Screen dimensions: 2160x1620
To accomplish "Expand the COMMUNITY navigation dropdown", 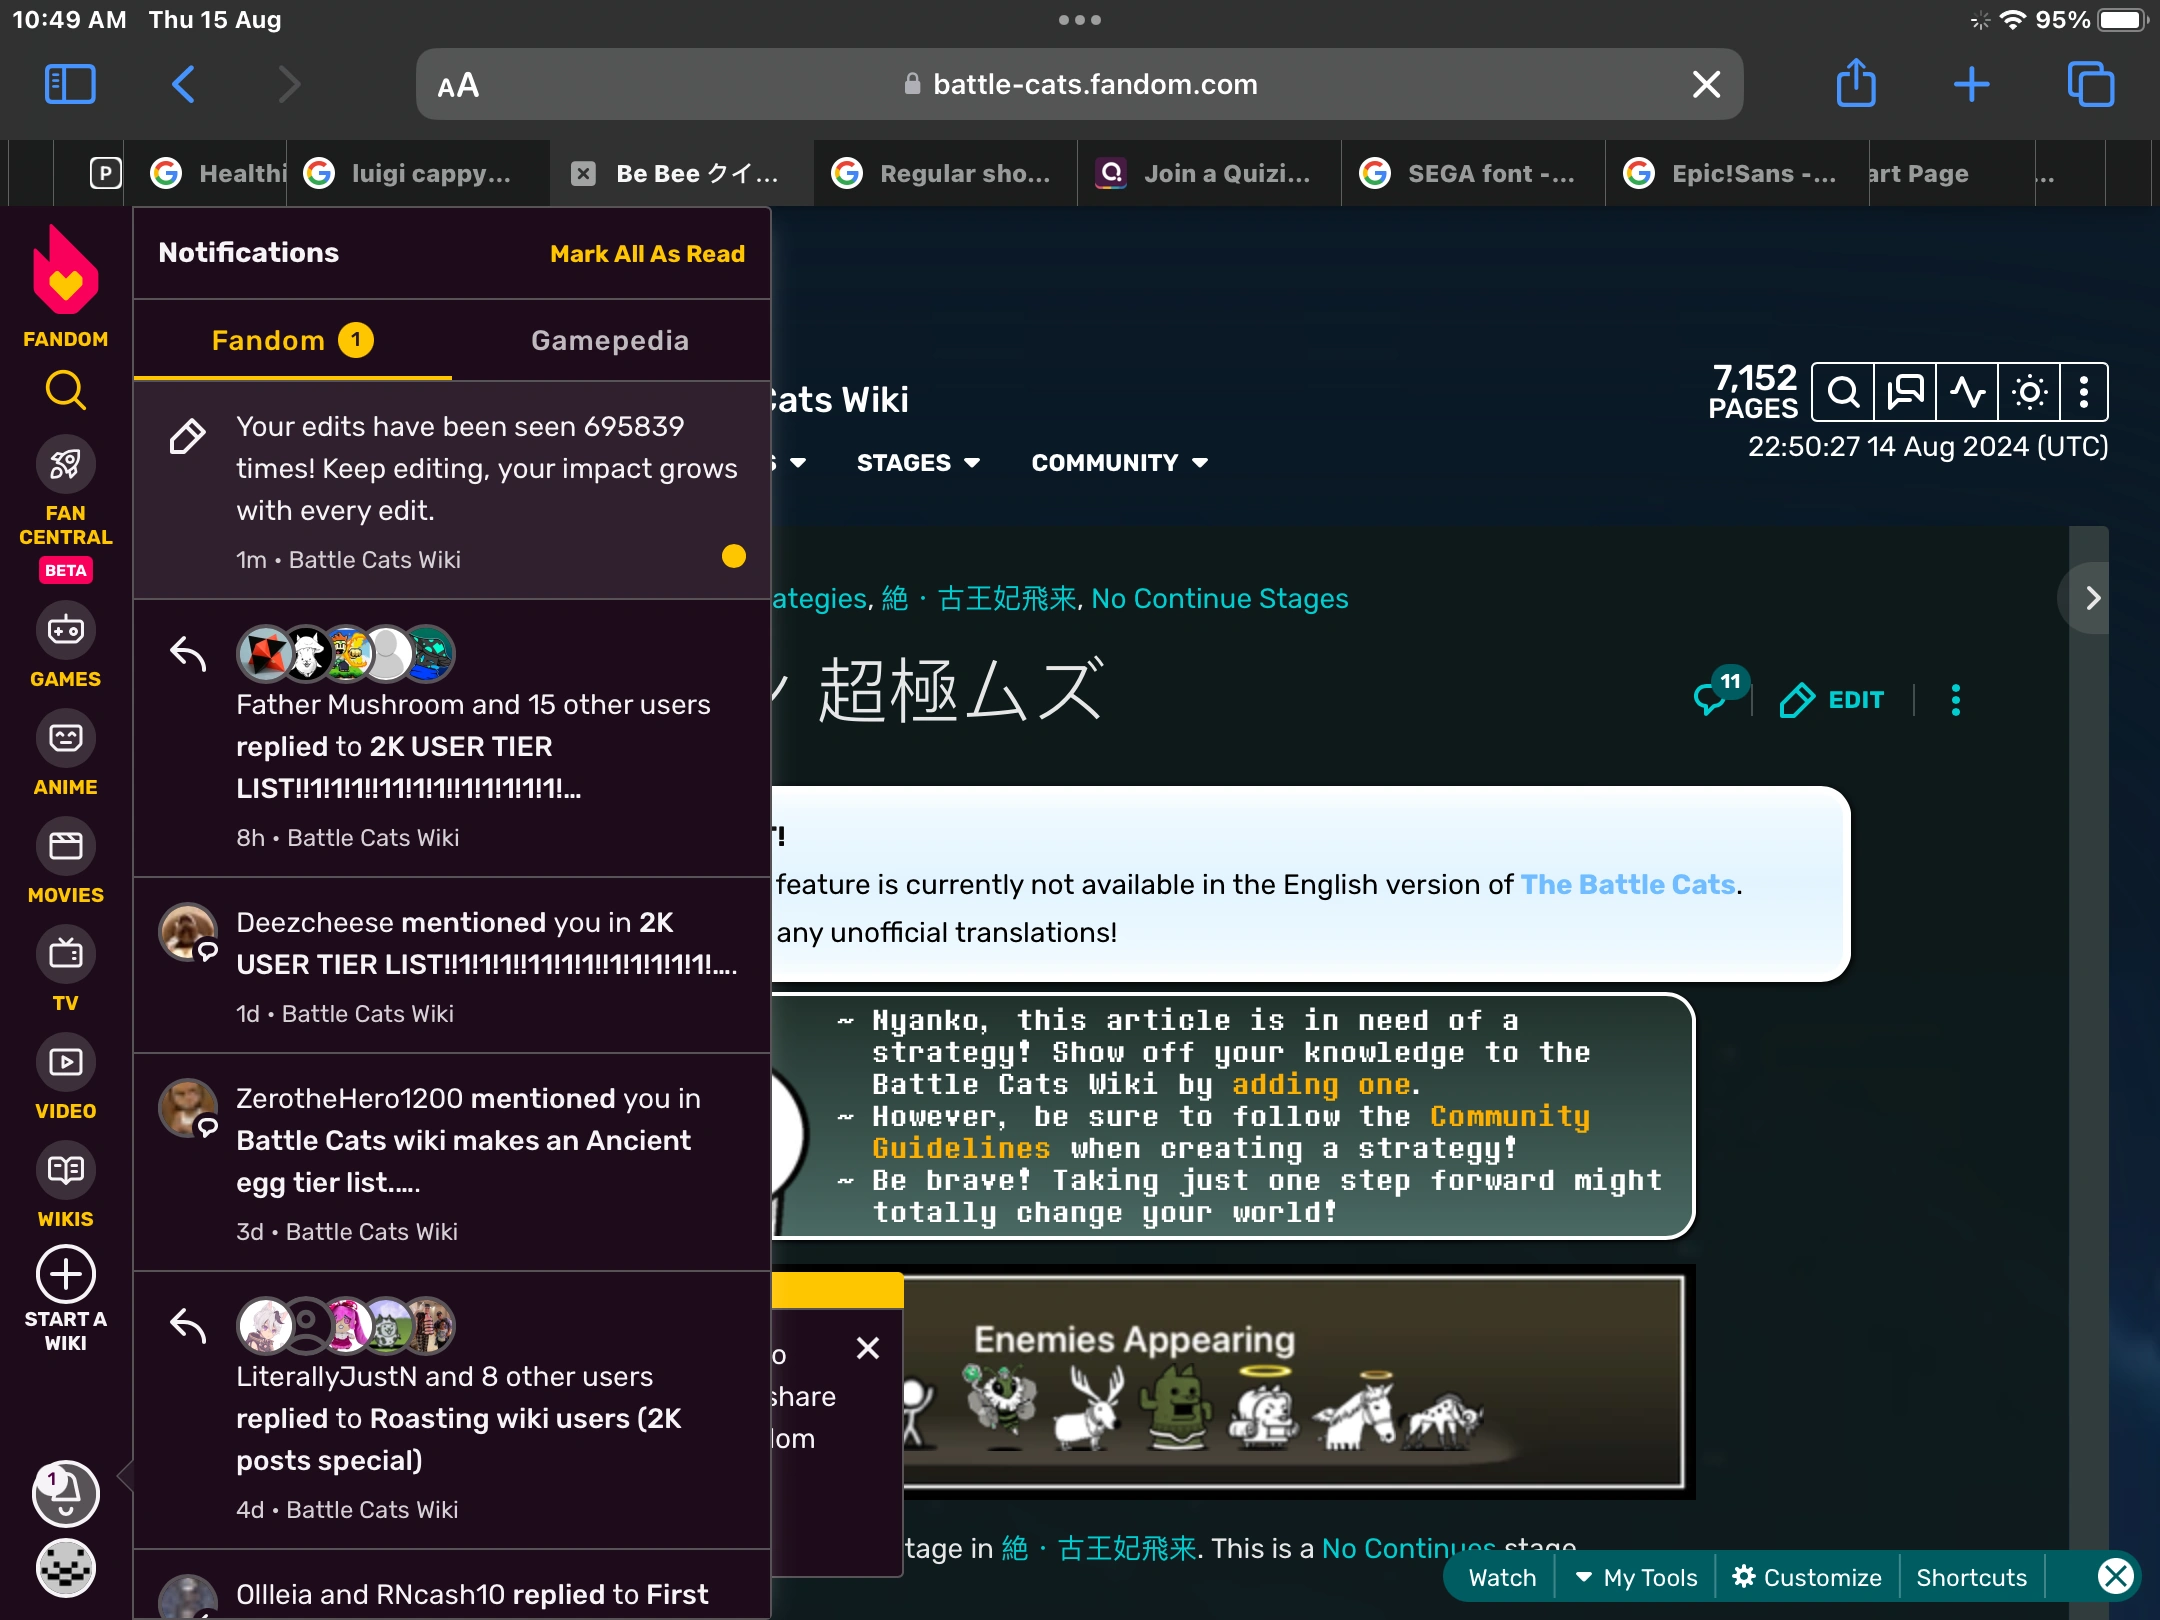I will pos(1119,463).
